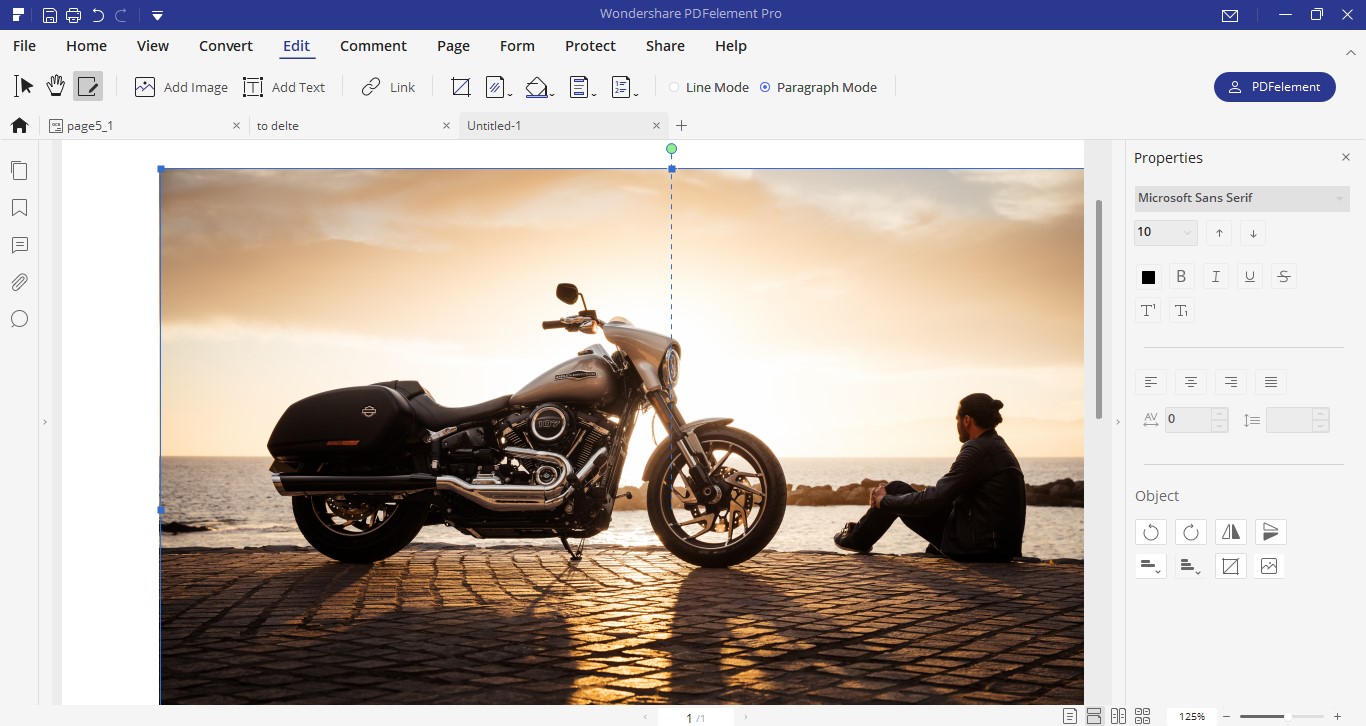
Task: Open the Background dropdown tool
Action: pos(540,87)
